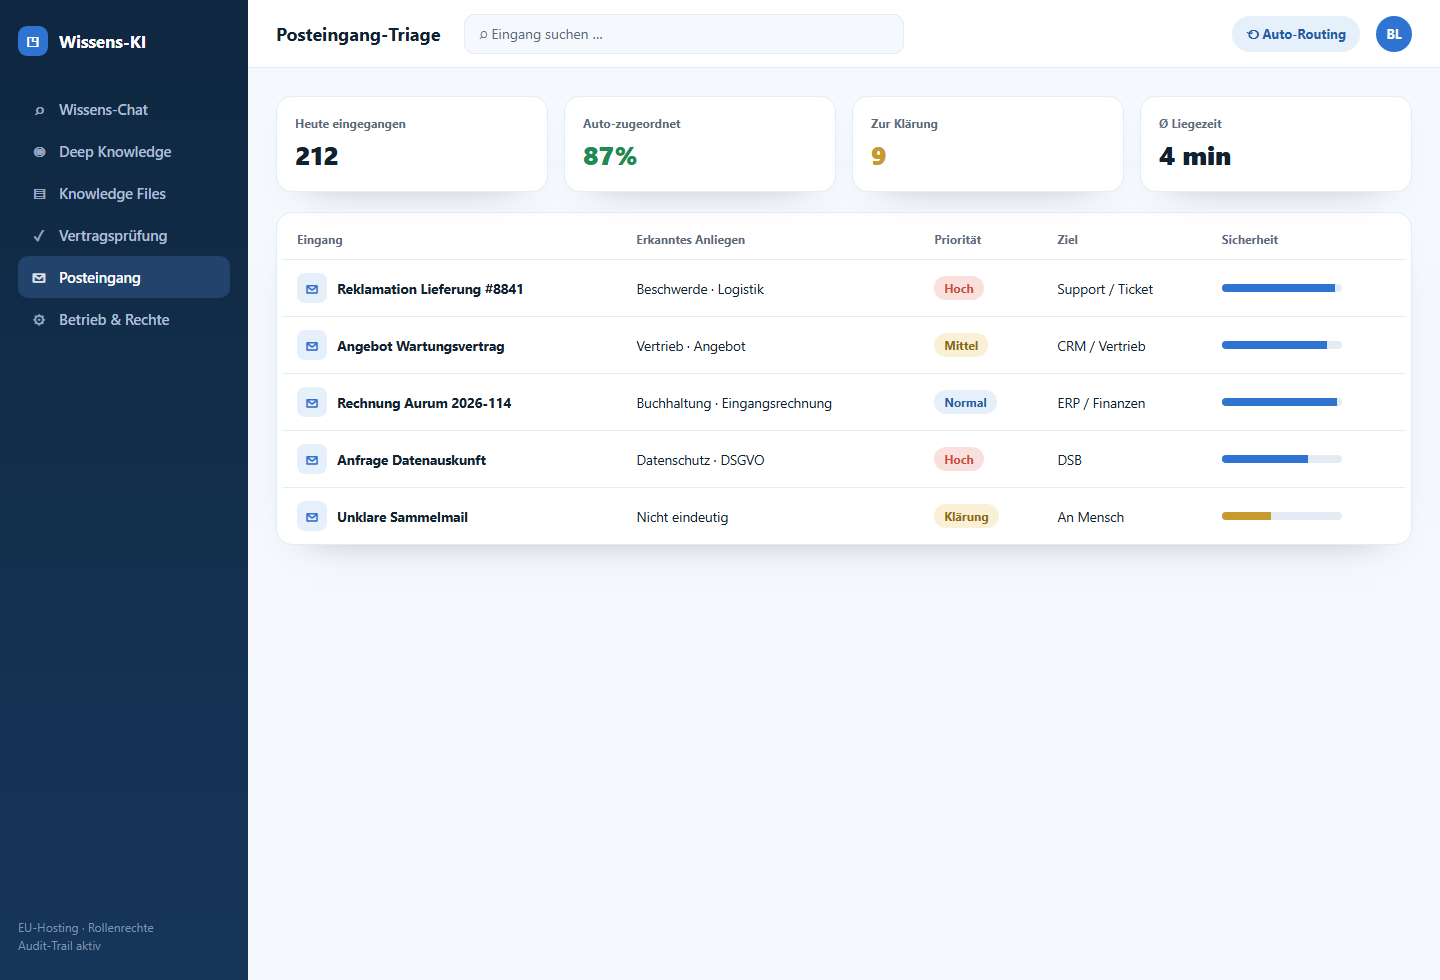Image resolution: width=1440 pixels, height=980 pixels.
Task: Click mail icon of Reklamation Lieferung #8841
Action: point(312,289)
